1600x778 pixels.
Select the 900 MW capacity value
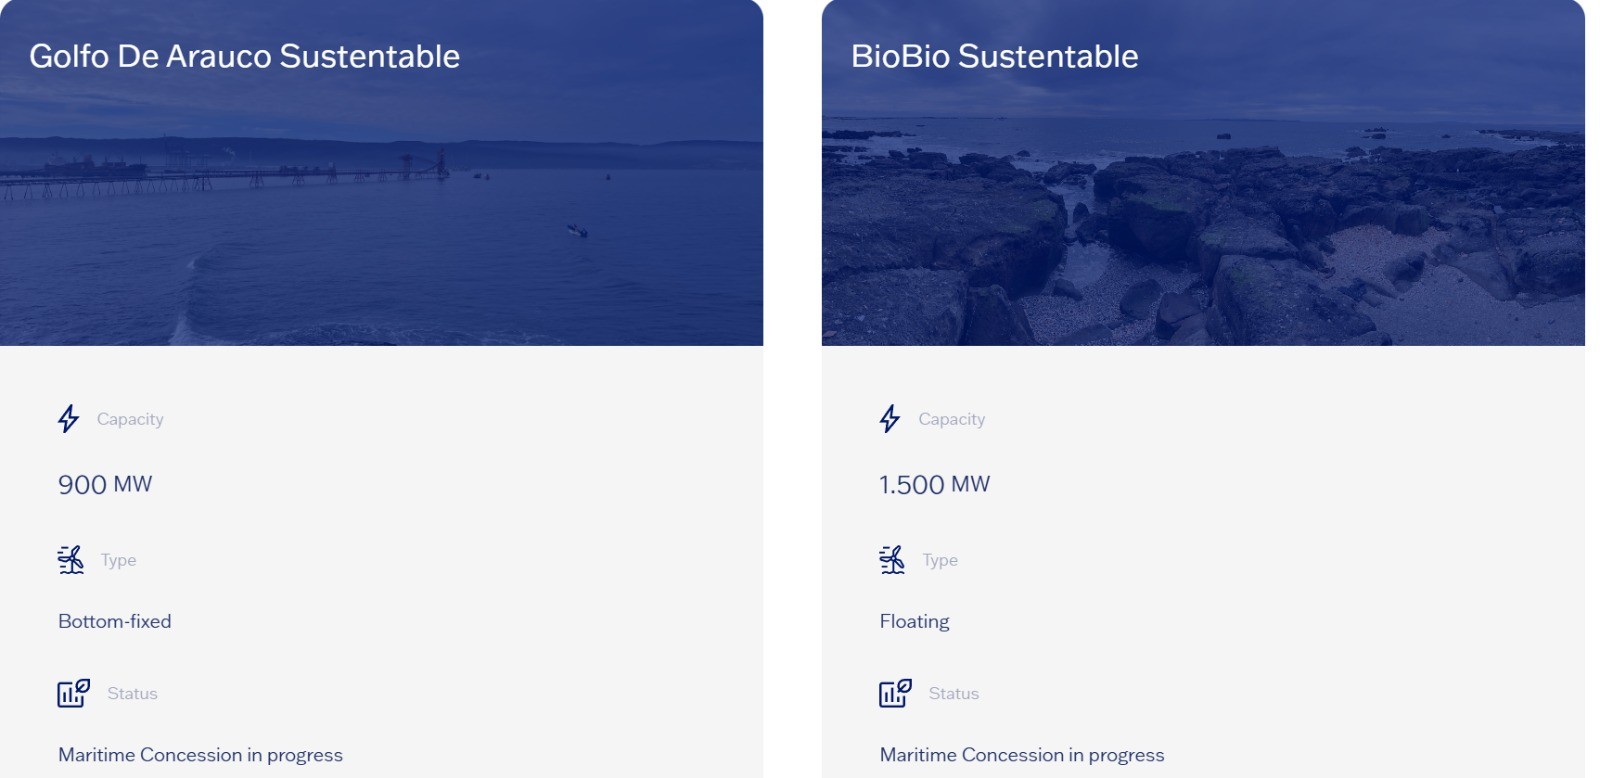[x=105, y=485]
